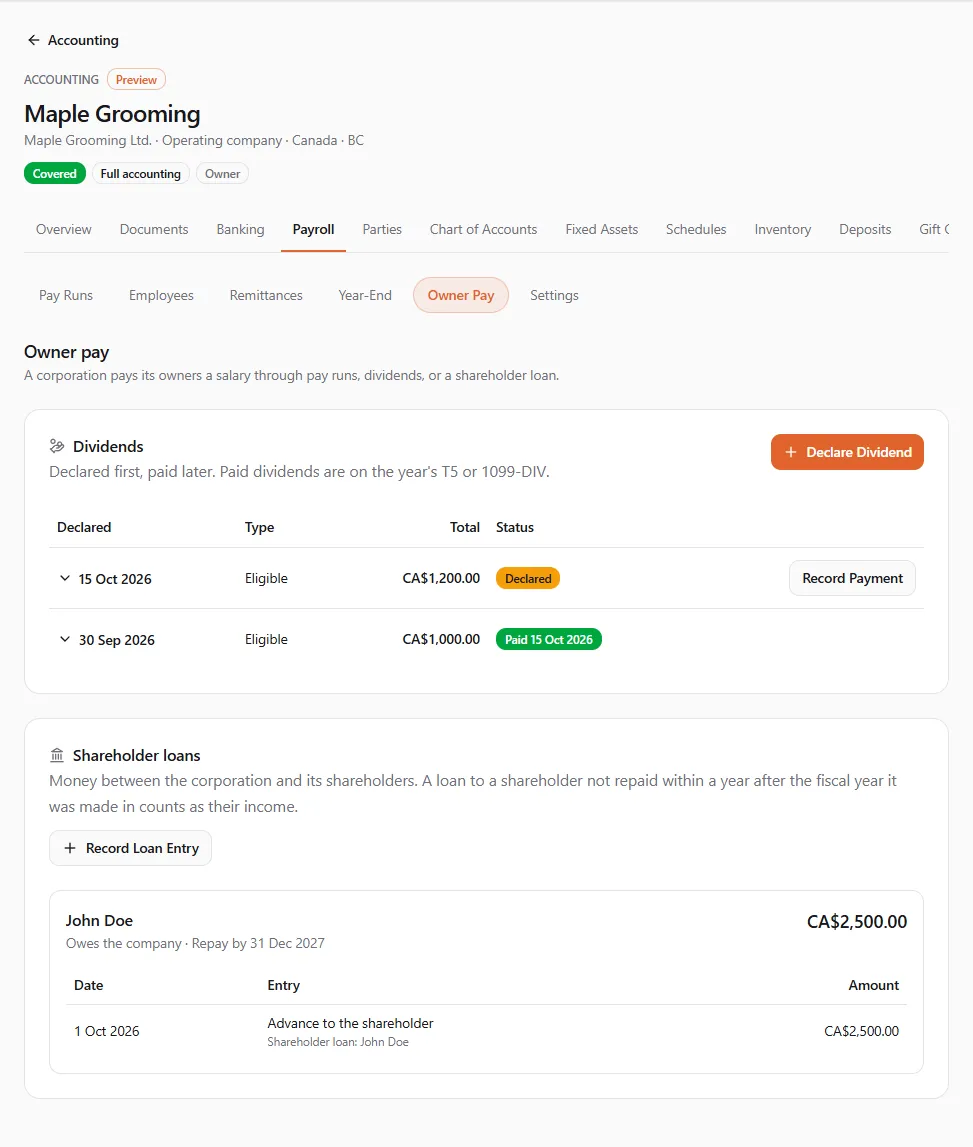The width and height of the screenshot is (973, 1147).
Task: Click the Shareholder loan: John Doe subtext
Action: (x=338, y=1042)
